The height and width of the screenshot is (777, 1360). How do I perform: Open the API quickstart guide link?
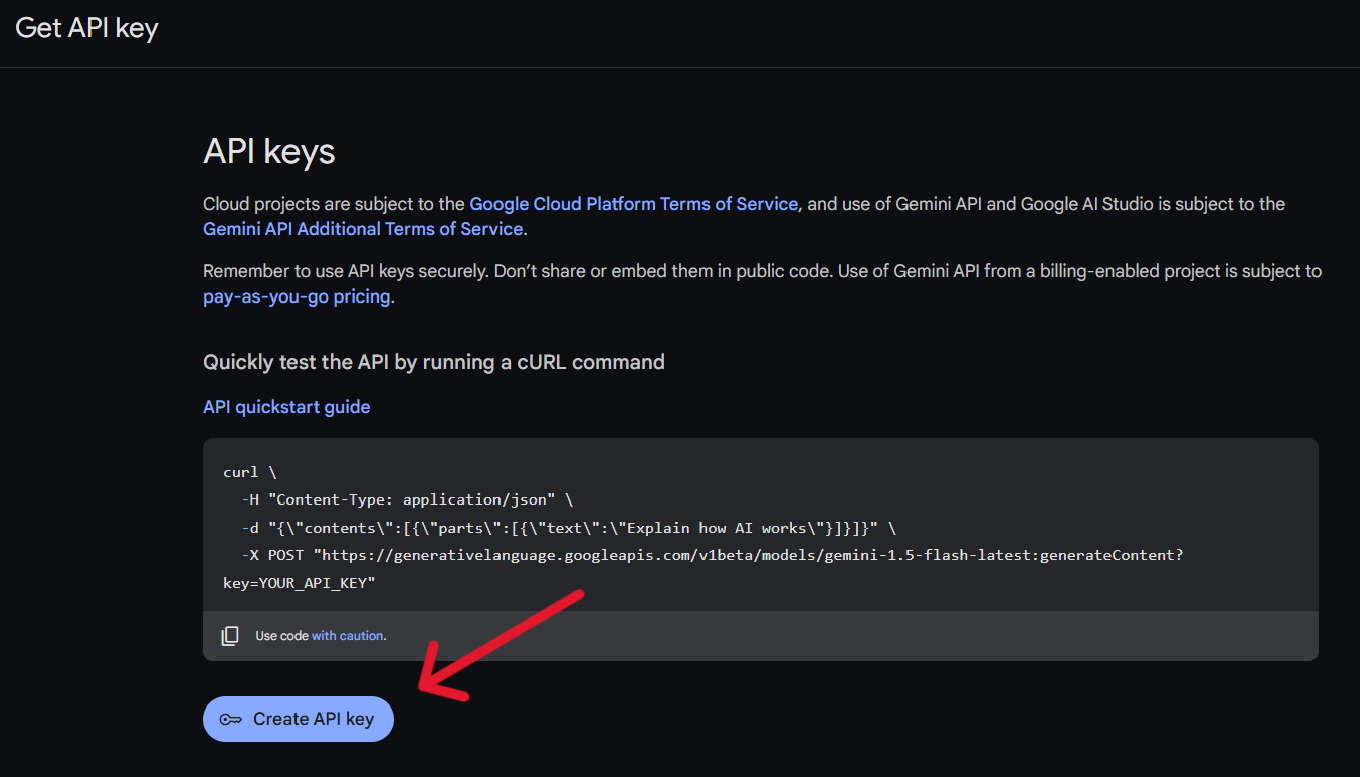click(287, 407)
